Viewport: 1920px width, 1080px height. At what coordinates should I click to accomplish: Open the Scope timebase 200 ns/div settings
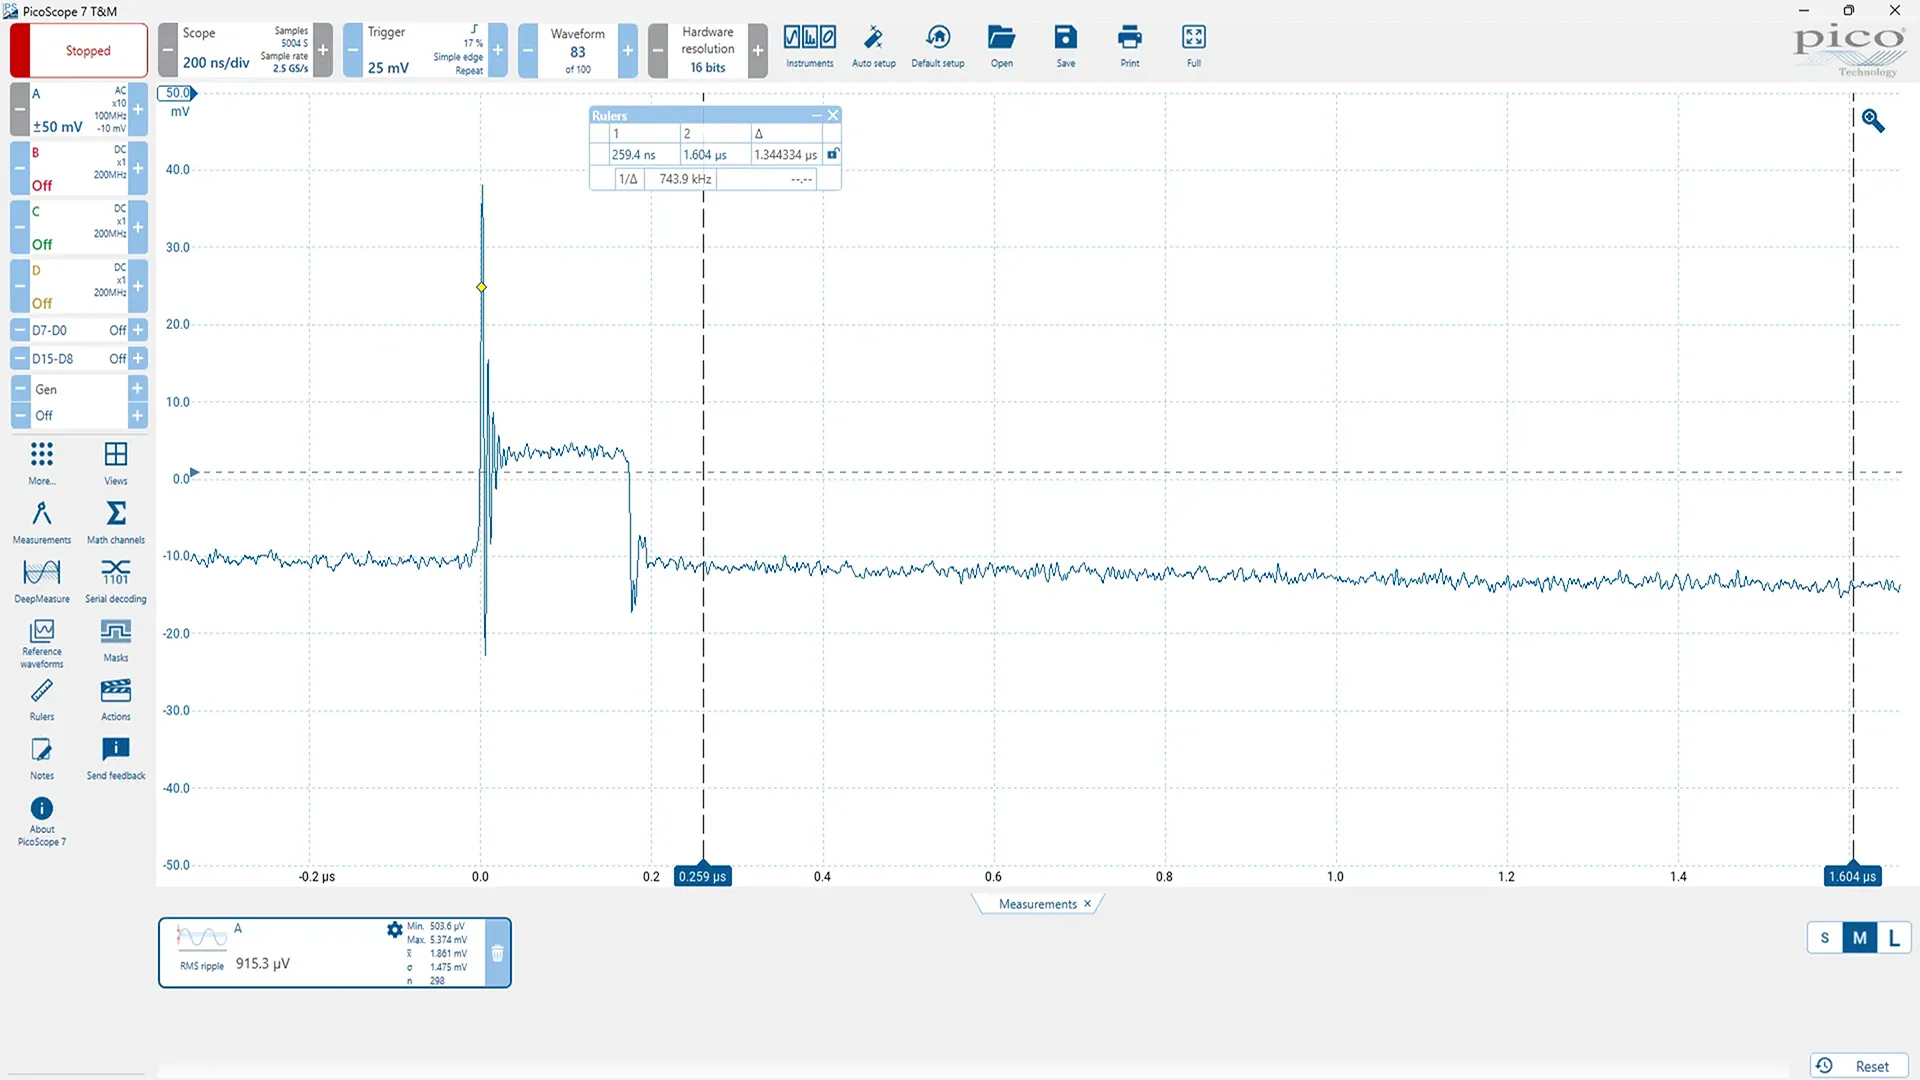click(245, 50)
